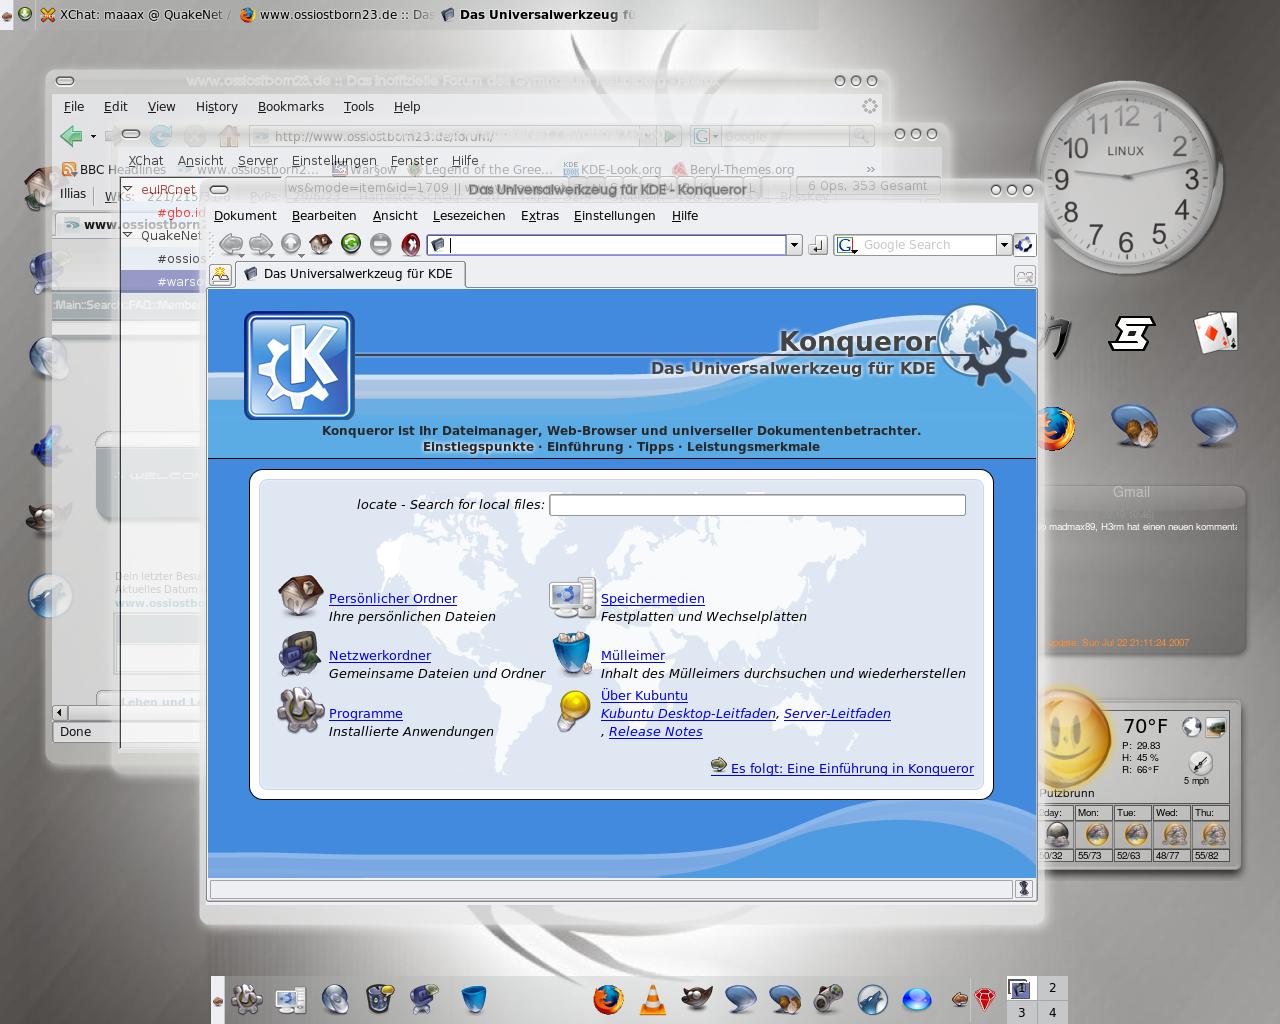Click Es folgt: Eine Einführung in Konqueror
The width and height of the screenshot is (1280, 1024).
[852, 768]
